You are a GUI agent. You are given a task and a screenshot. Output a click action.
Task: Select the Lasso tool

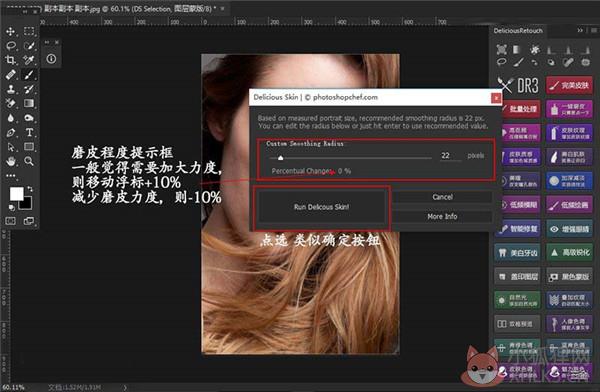point(11,46)
